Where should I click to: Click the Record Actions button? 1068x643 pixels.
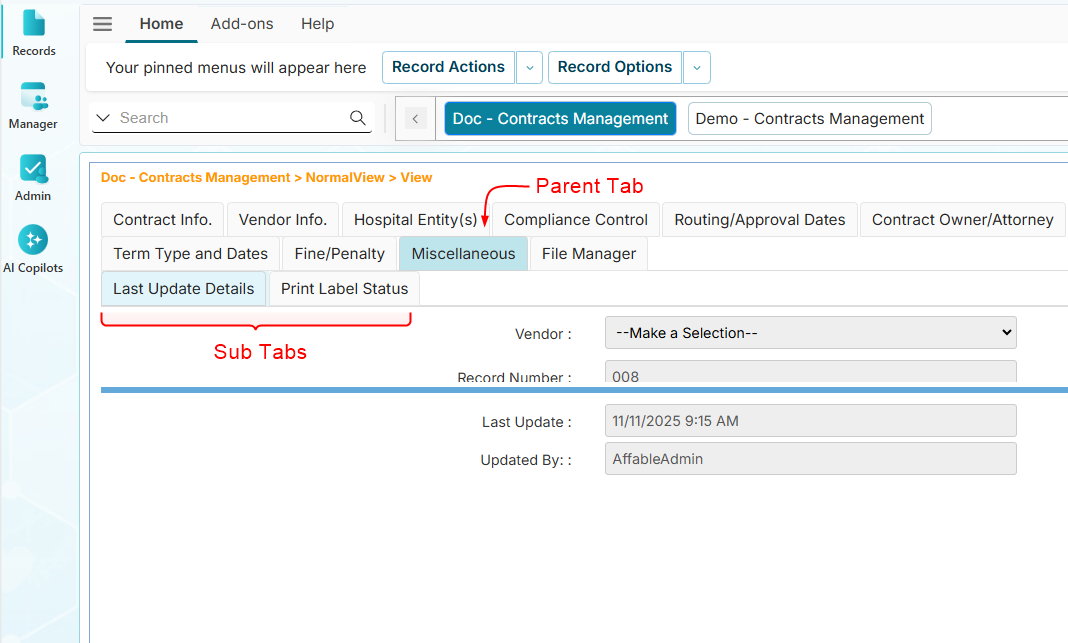click(x=448, y=67)
